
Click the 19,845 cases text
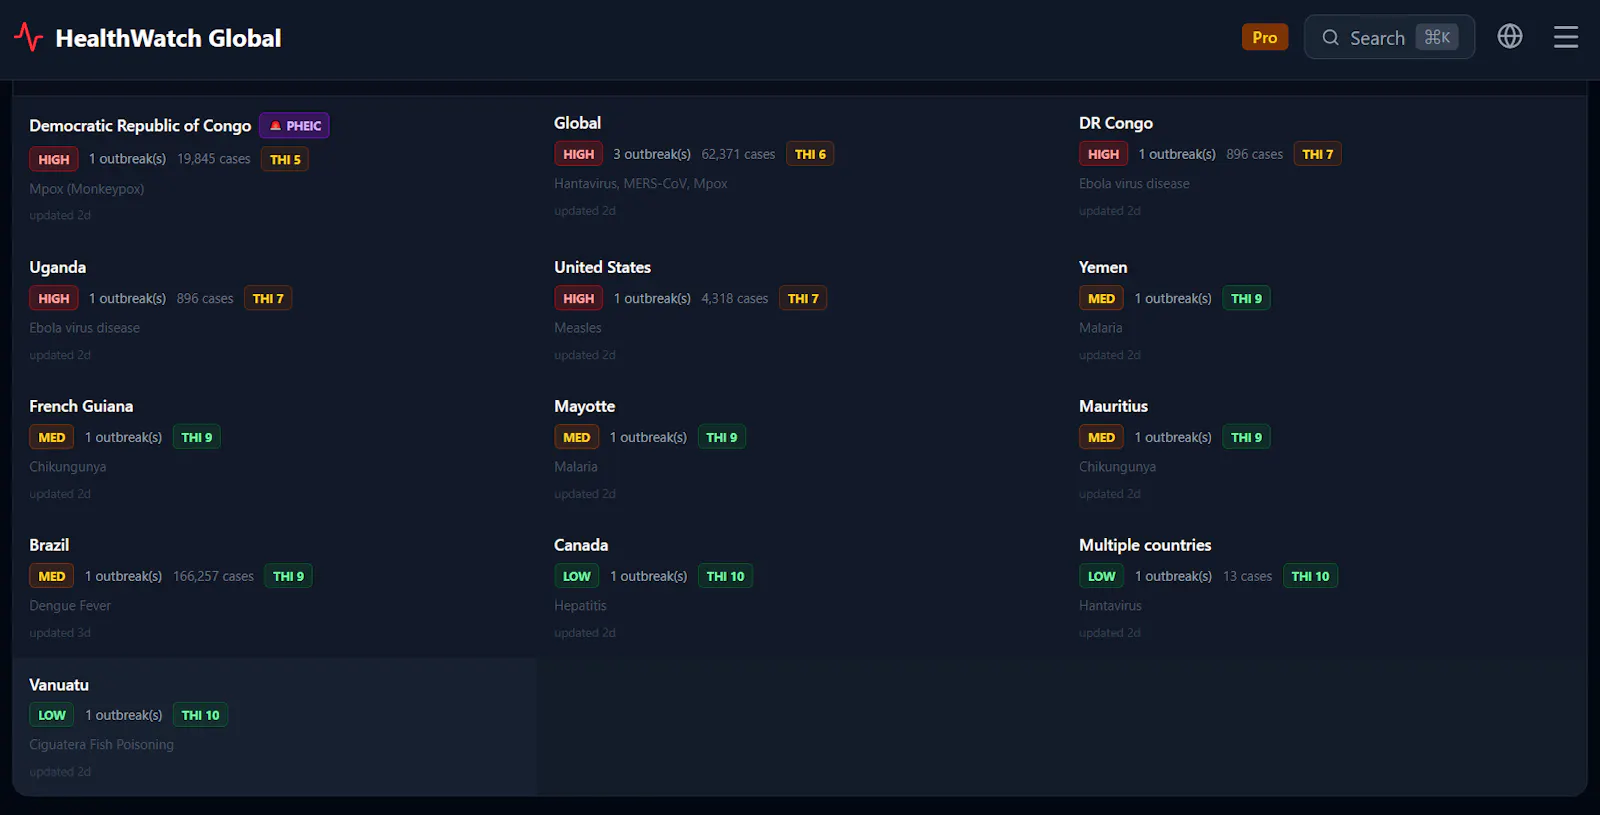point(214,159)
